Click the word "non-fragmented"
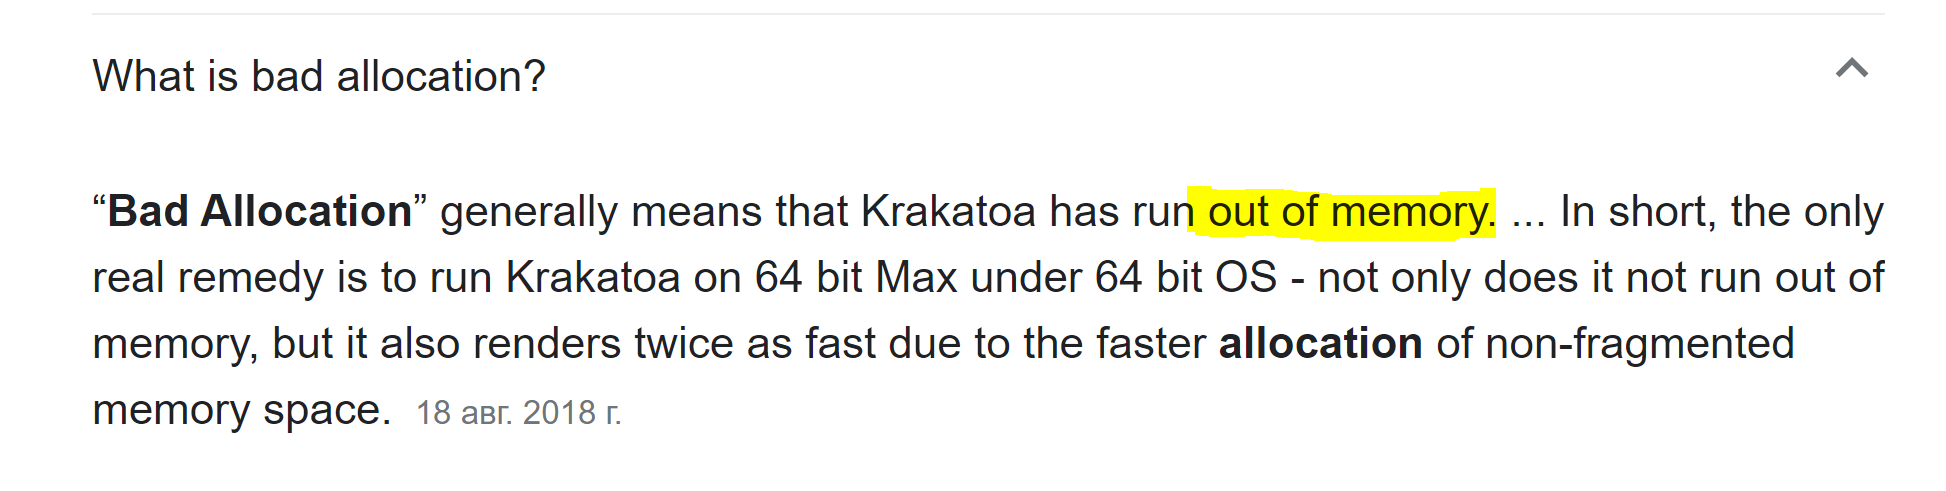This screenshot has width=1946, height=491. [1640, 343]
